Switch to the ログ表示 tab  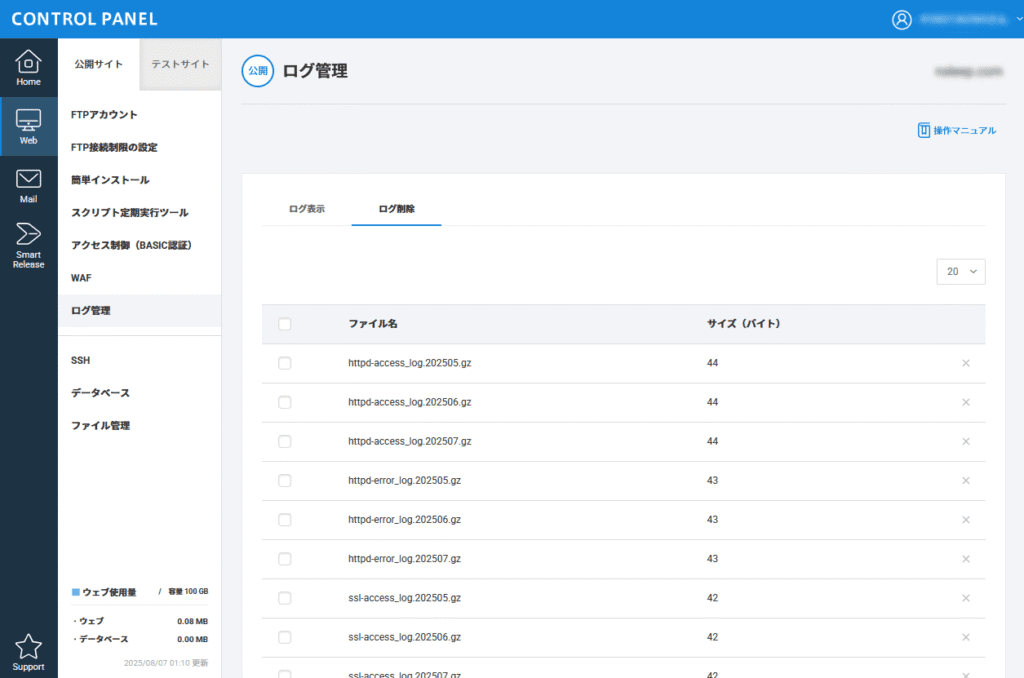pyautogui.click(x=306, y=209)
